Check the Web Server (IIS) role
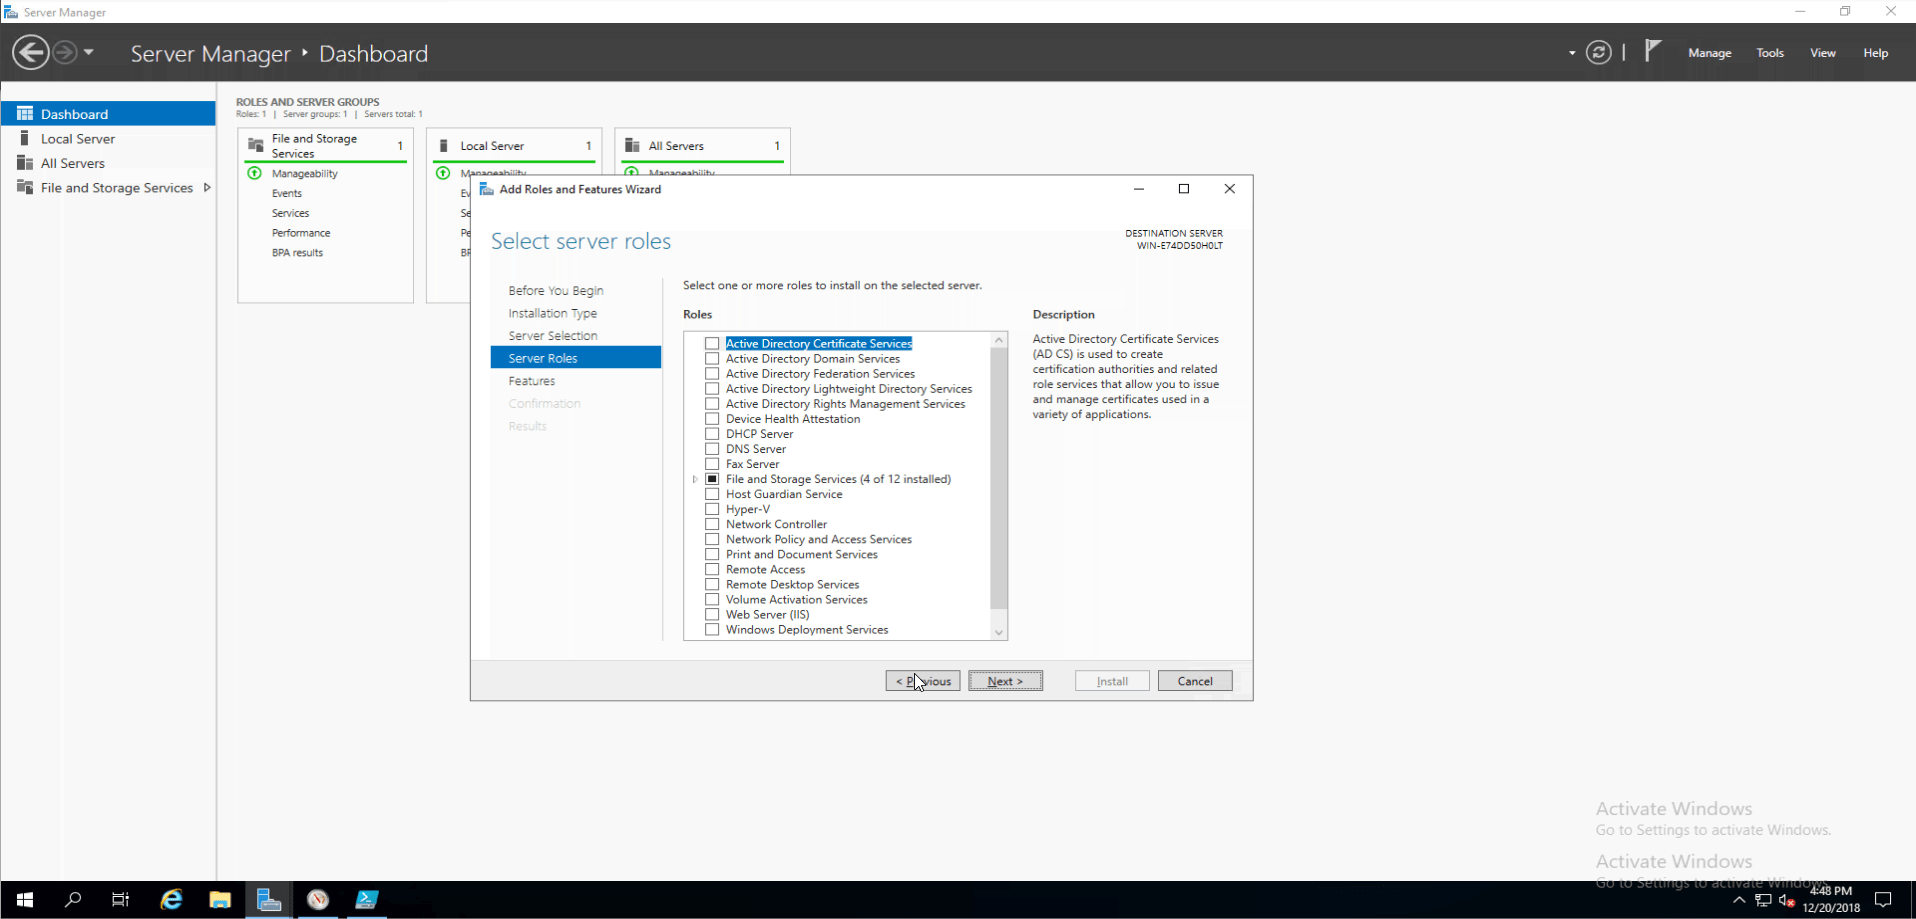The width and height of the screenshot is (1916, 919). 712,615
